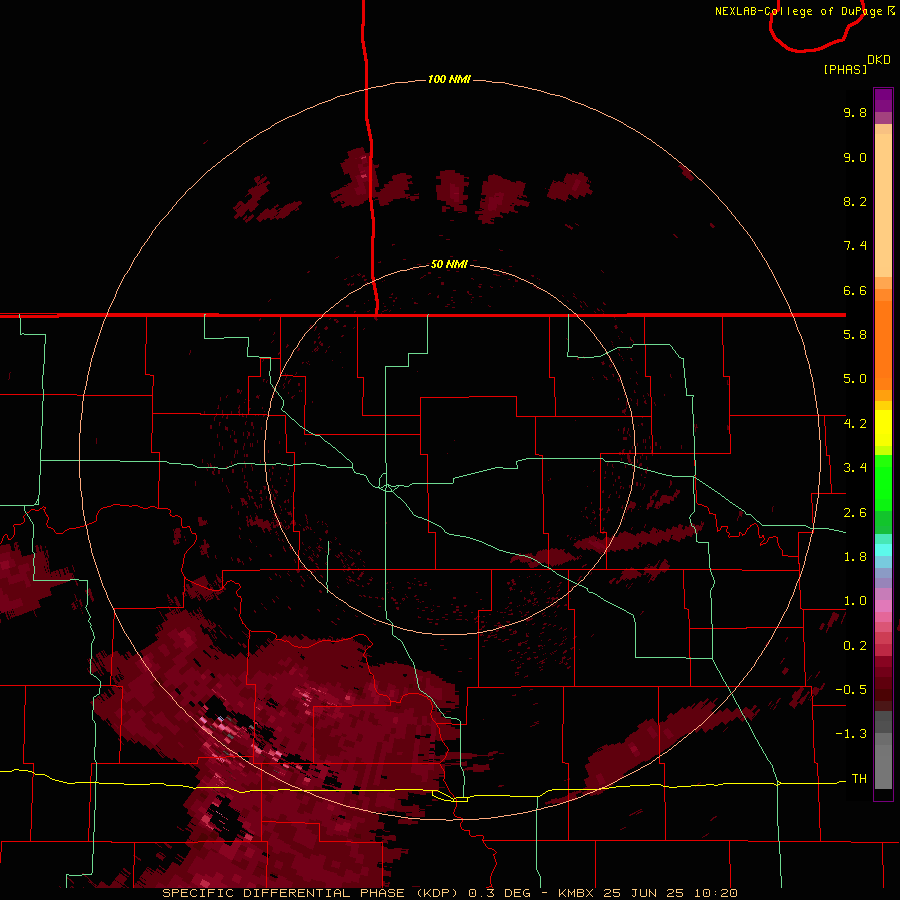Screen dimensions: 900x900
Task: Select the 9.8 scale value
Action: [855, 112]
